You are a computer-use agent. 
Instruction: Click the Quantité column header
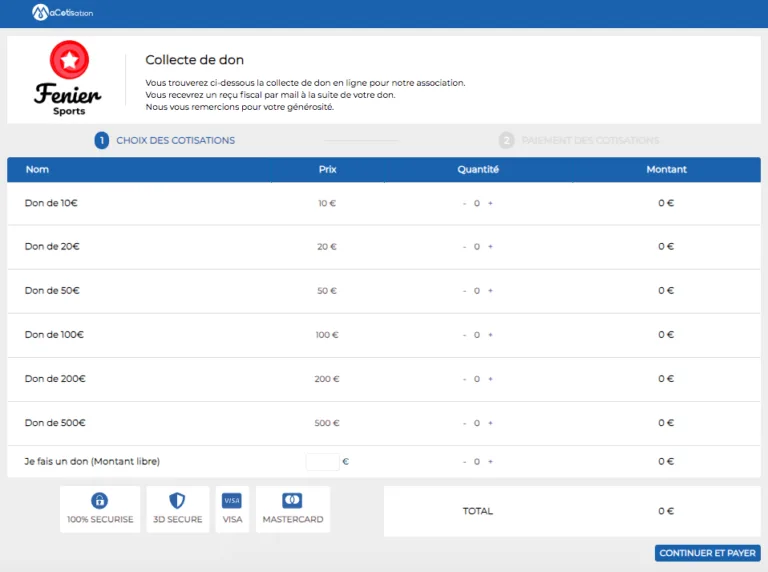478,169
